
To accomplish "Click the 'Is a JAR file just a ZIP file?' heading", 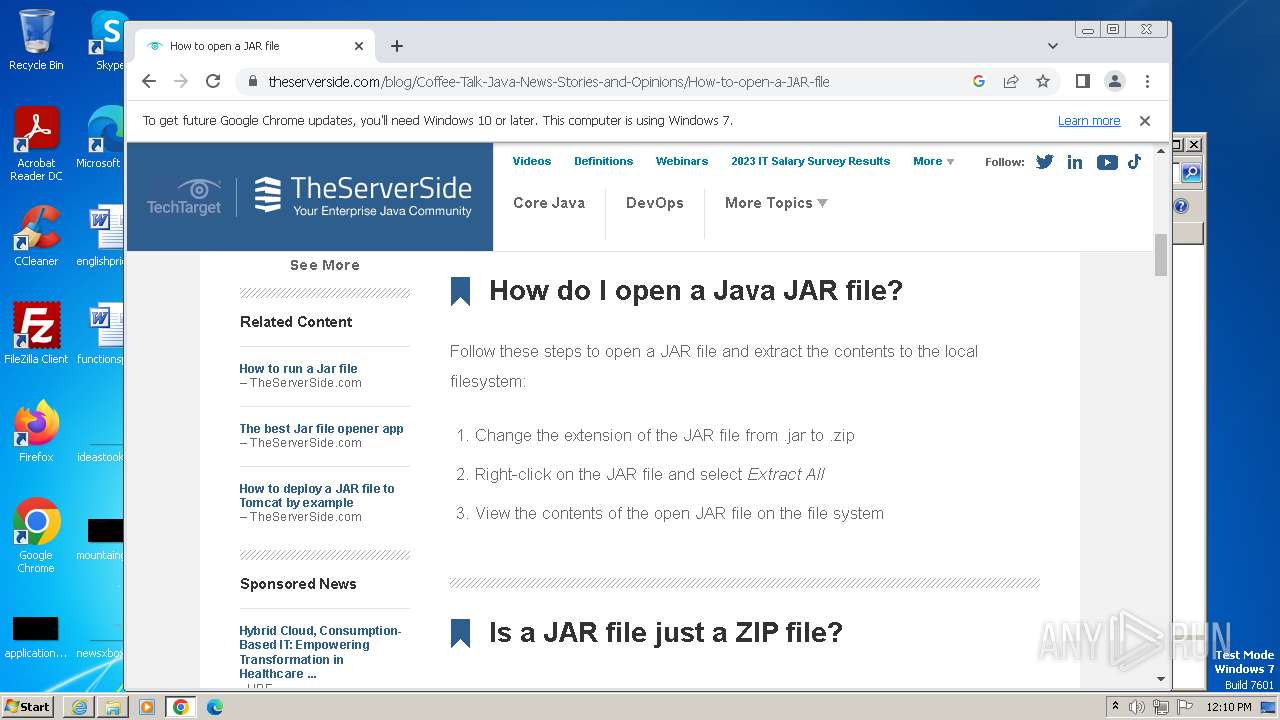I will pos(666,632).
